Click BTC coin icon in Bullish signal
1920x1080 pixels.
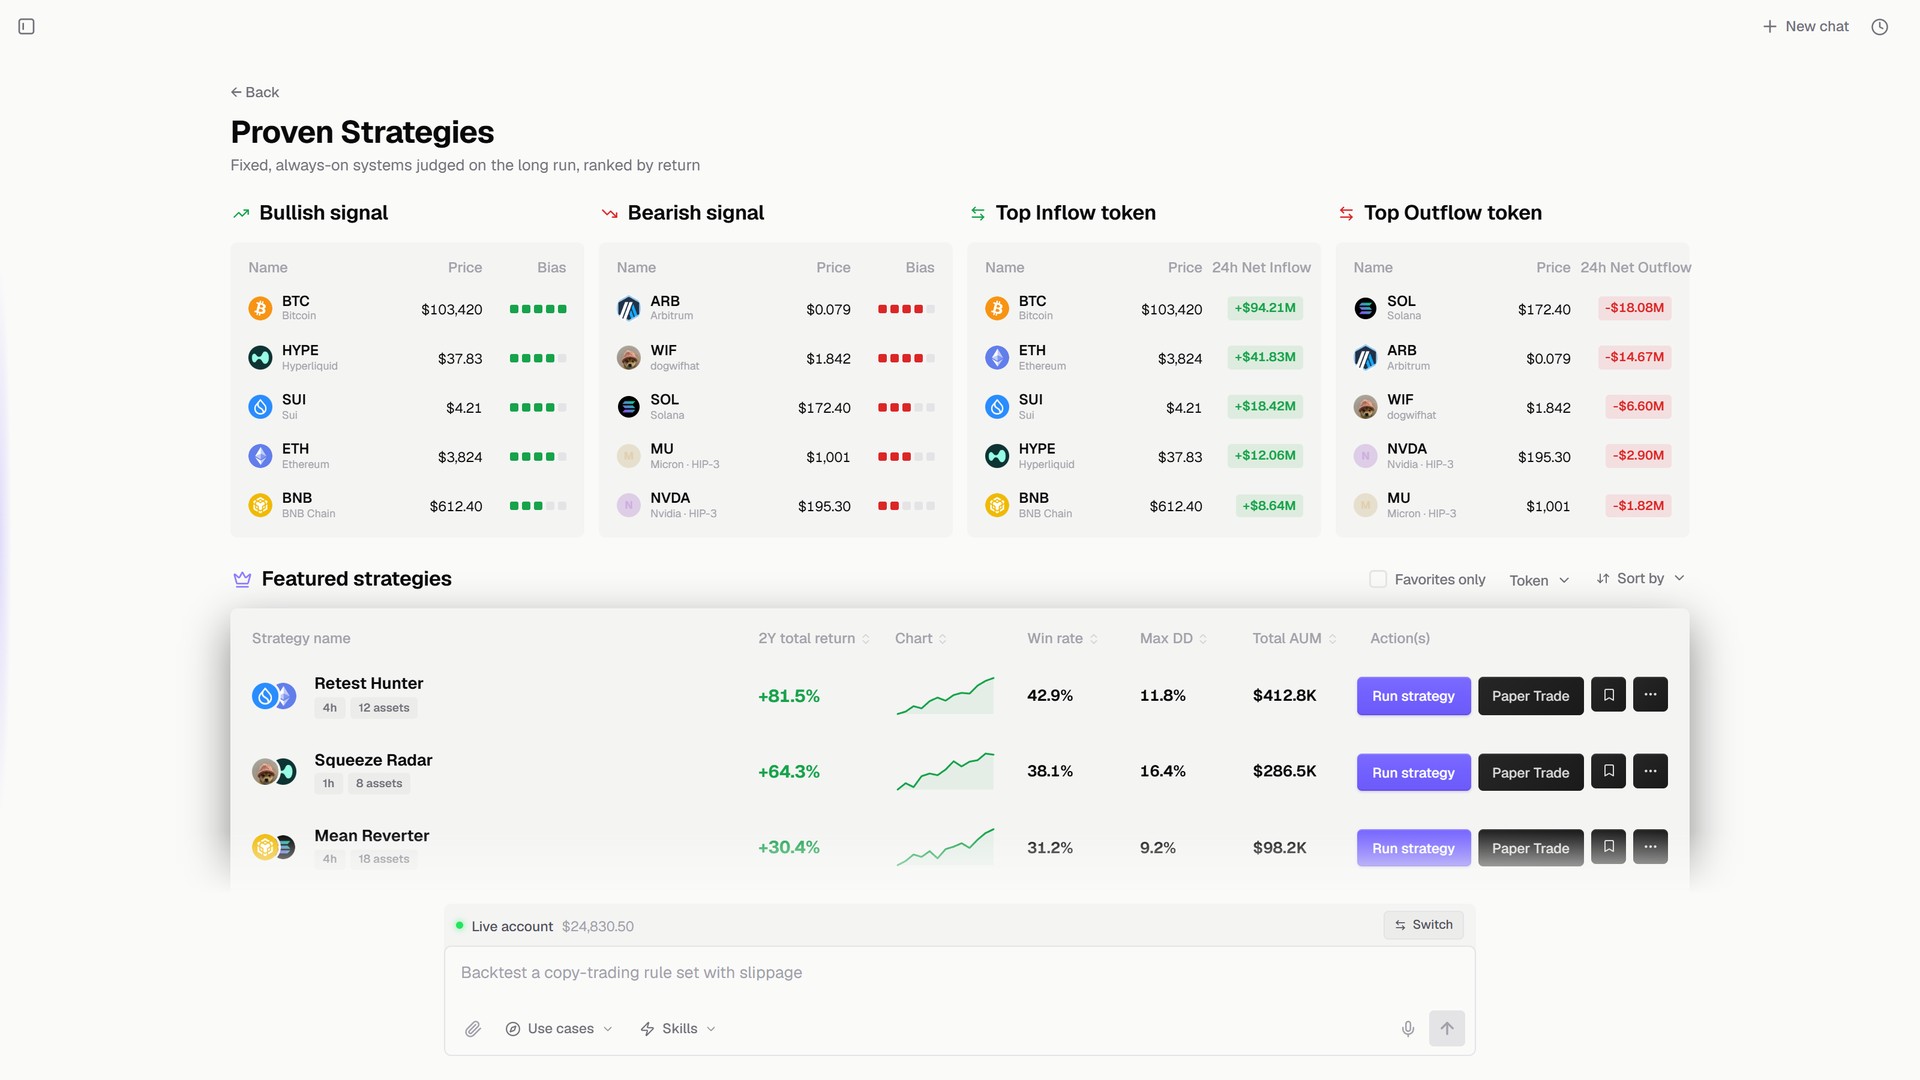point(260,308)
